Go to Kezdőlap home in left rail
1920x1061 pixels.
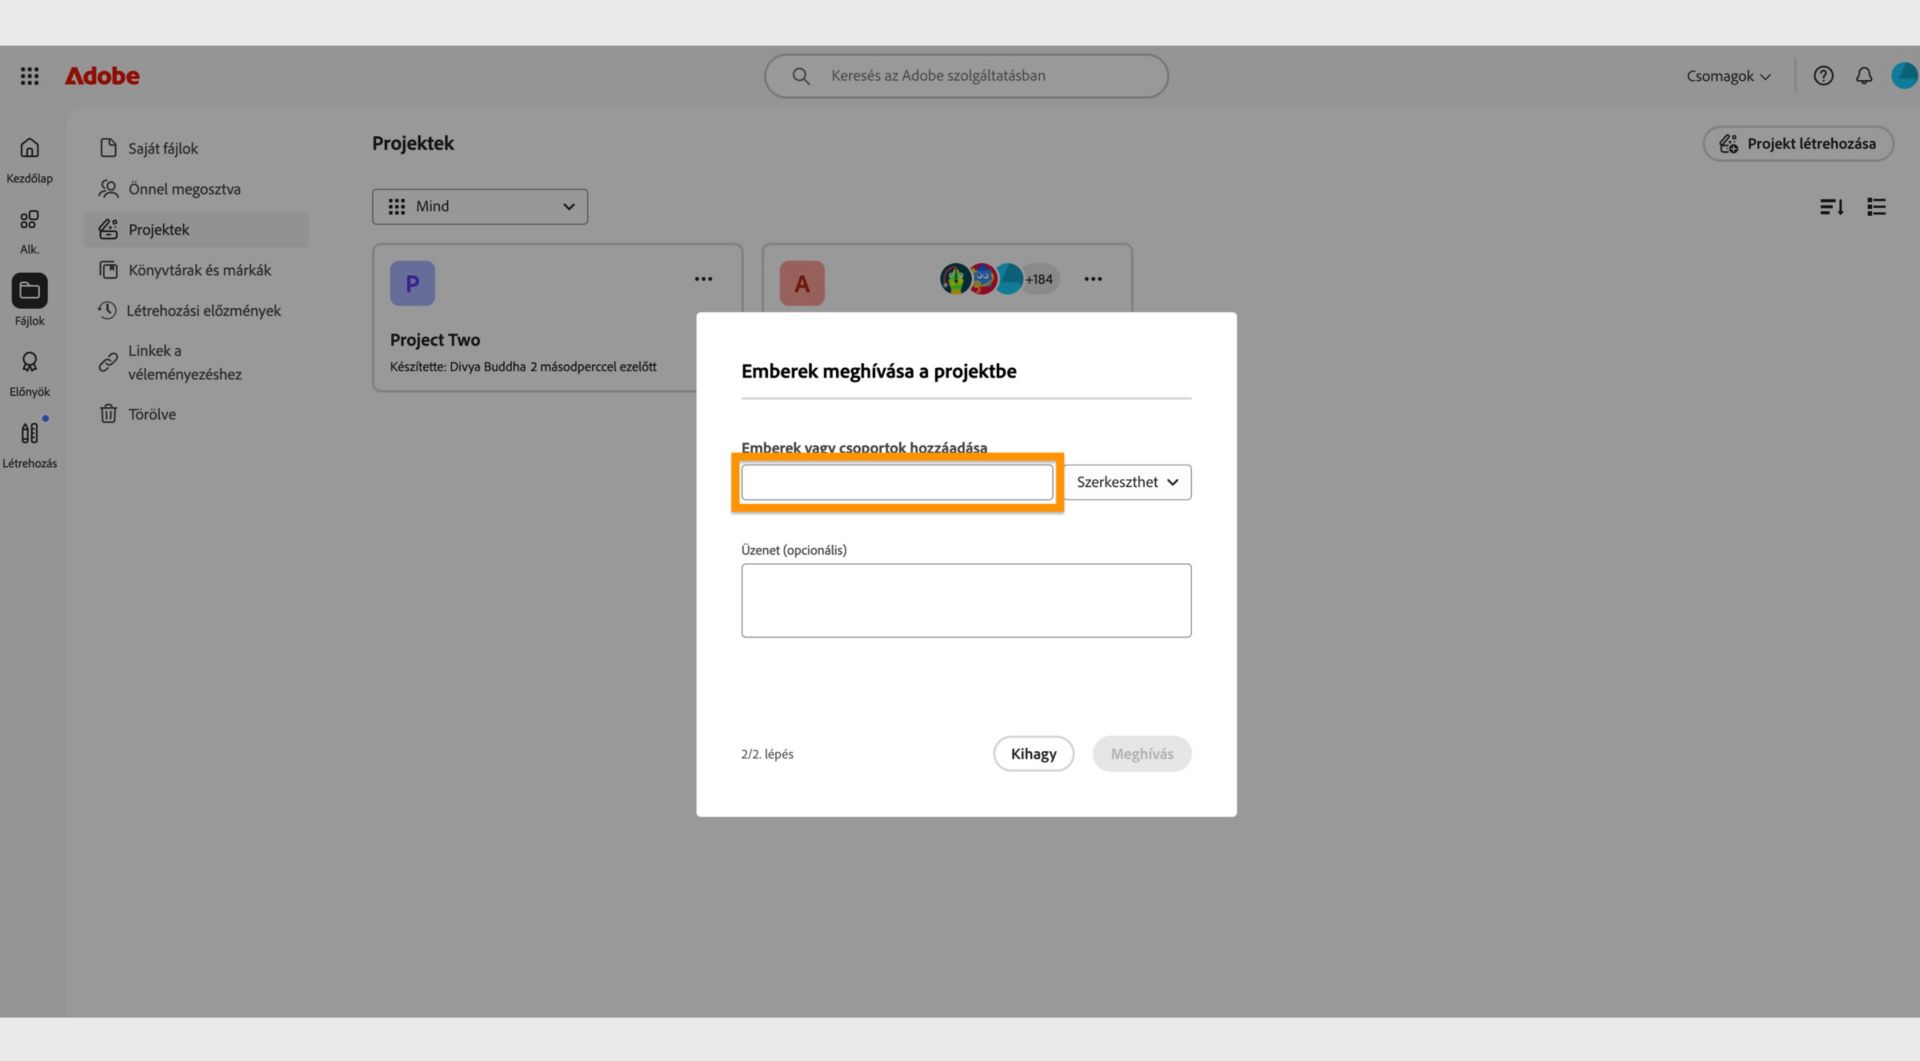tap(30, 160)
